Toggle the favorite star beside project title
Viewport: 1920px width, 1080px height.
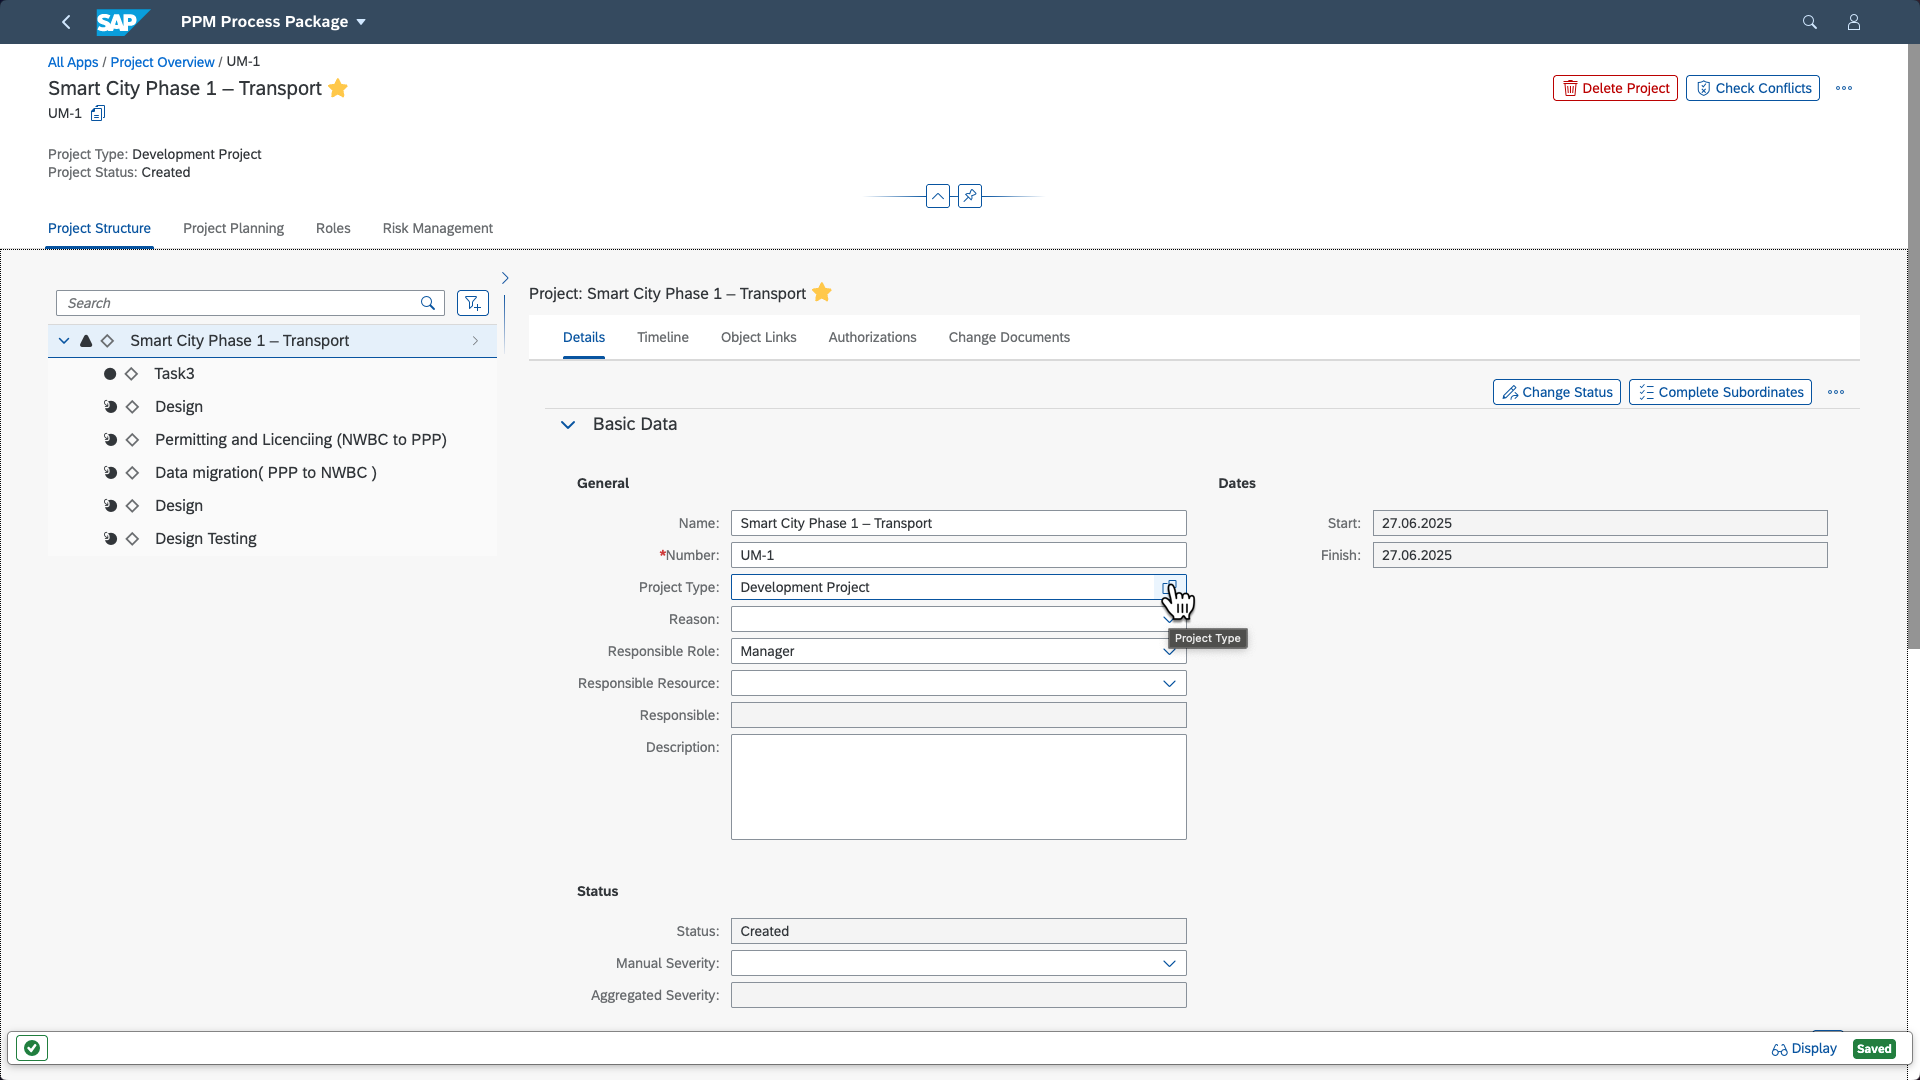pyautogui.click(x=338, y=88)
